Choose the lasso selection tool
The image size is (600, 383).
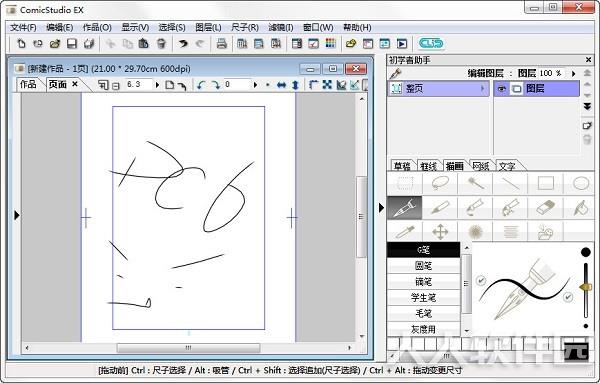(440, 183)
